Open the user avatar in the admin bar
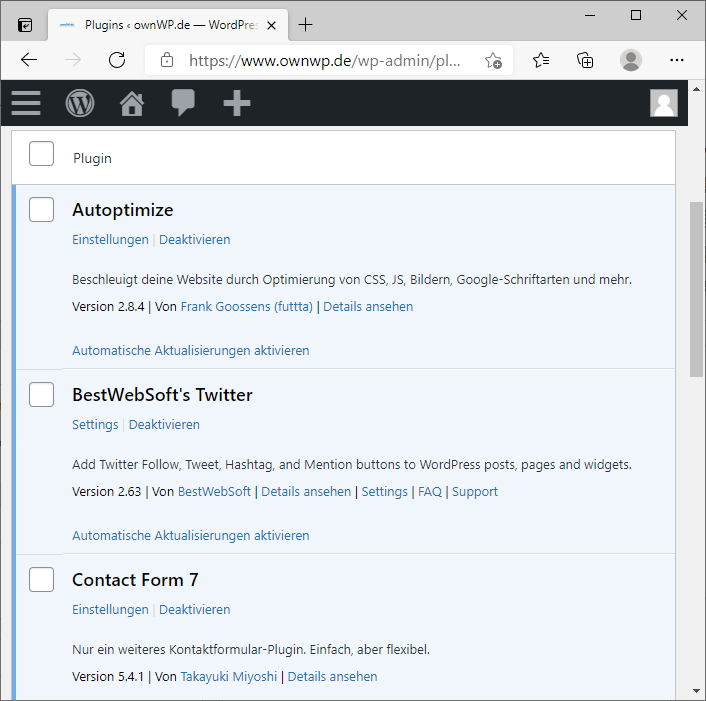The width and height of the screenshot is (706, 701). [664, 103]
